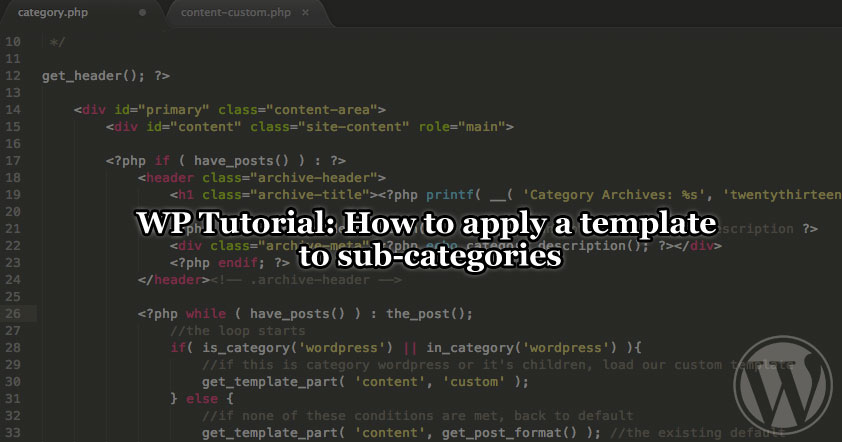Click line number 14 in the gutter
Screen dimensions: 842x442
(x=13, y=110)
